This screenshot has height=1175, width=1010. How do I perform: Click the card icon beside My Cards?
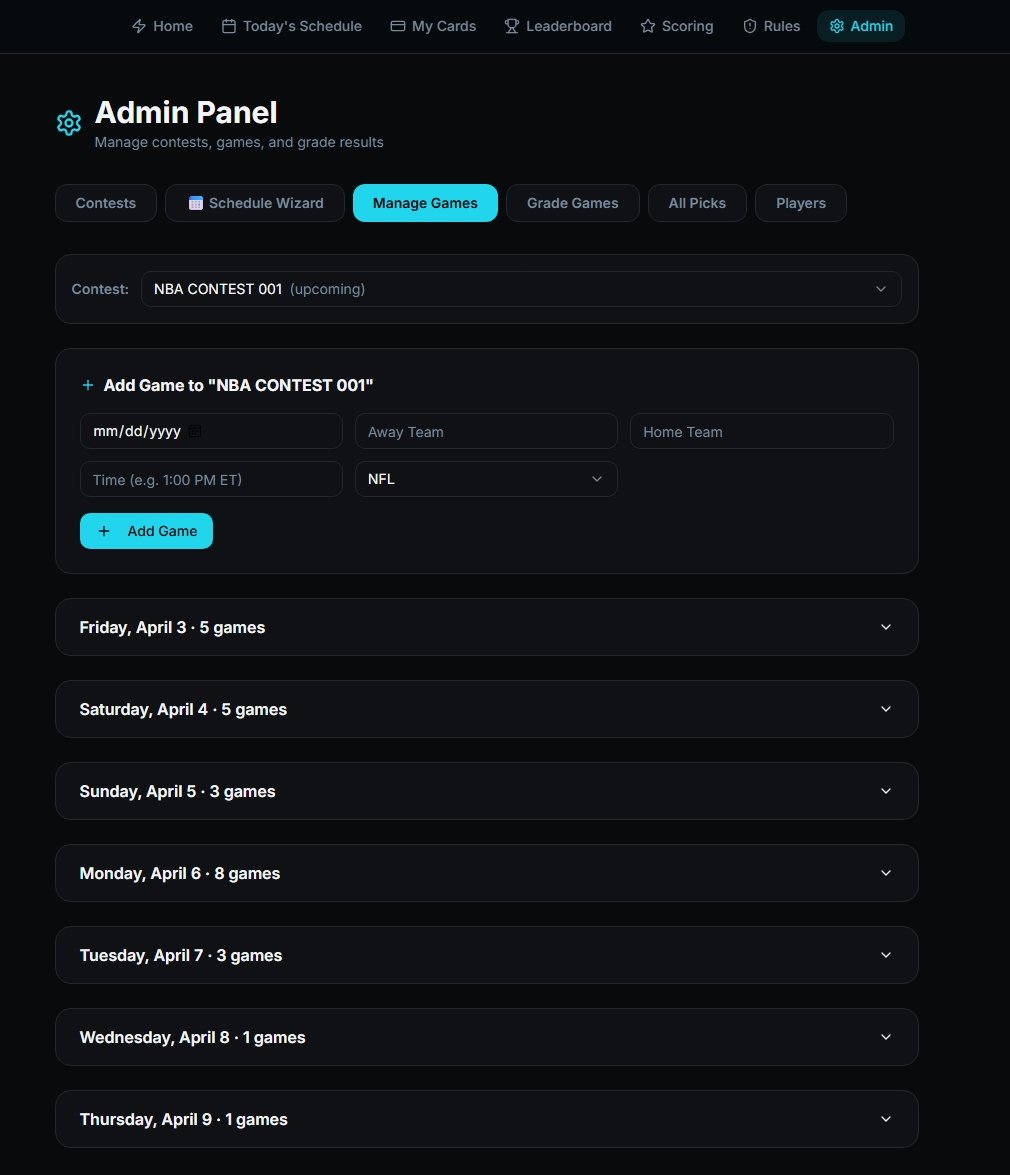click(398, 26)
